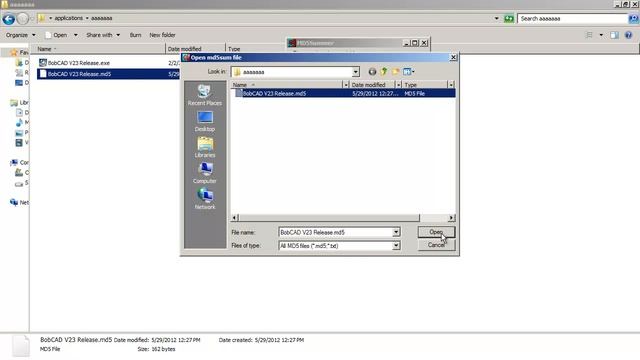Go to Desktop in dialog sidebar
The image size is (640, 360).
pos(204,121)
